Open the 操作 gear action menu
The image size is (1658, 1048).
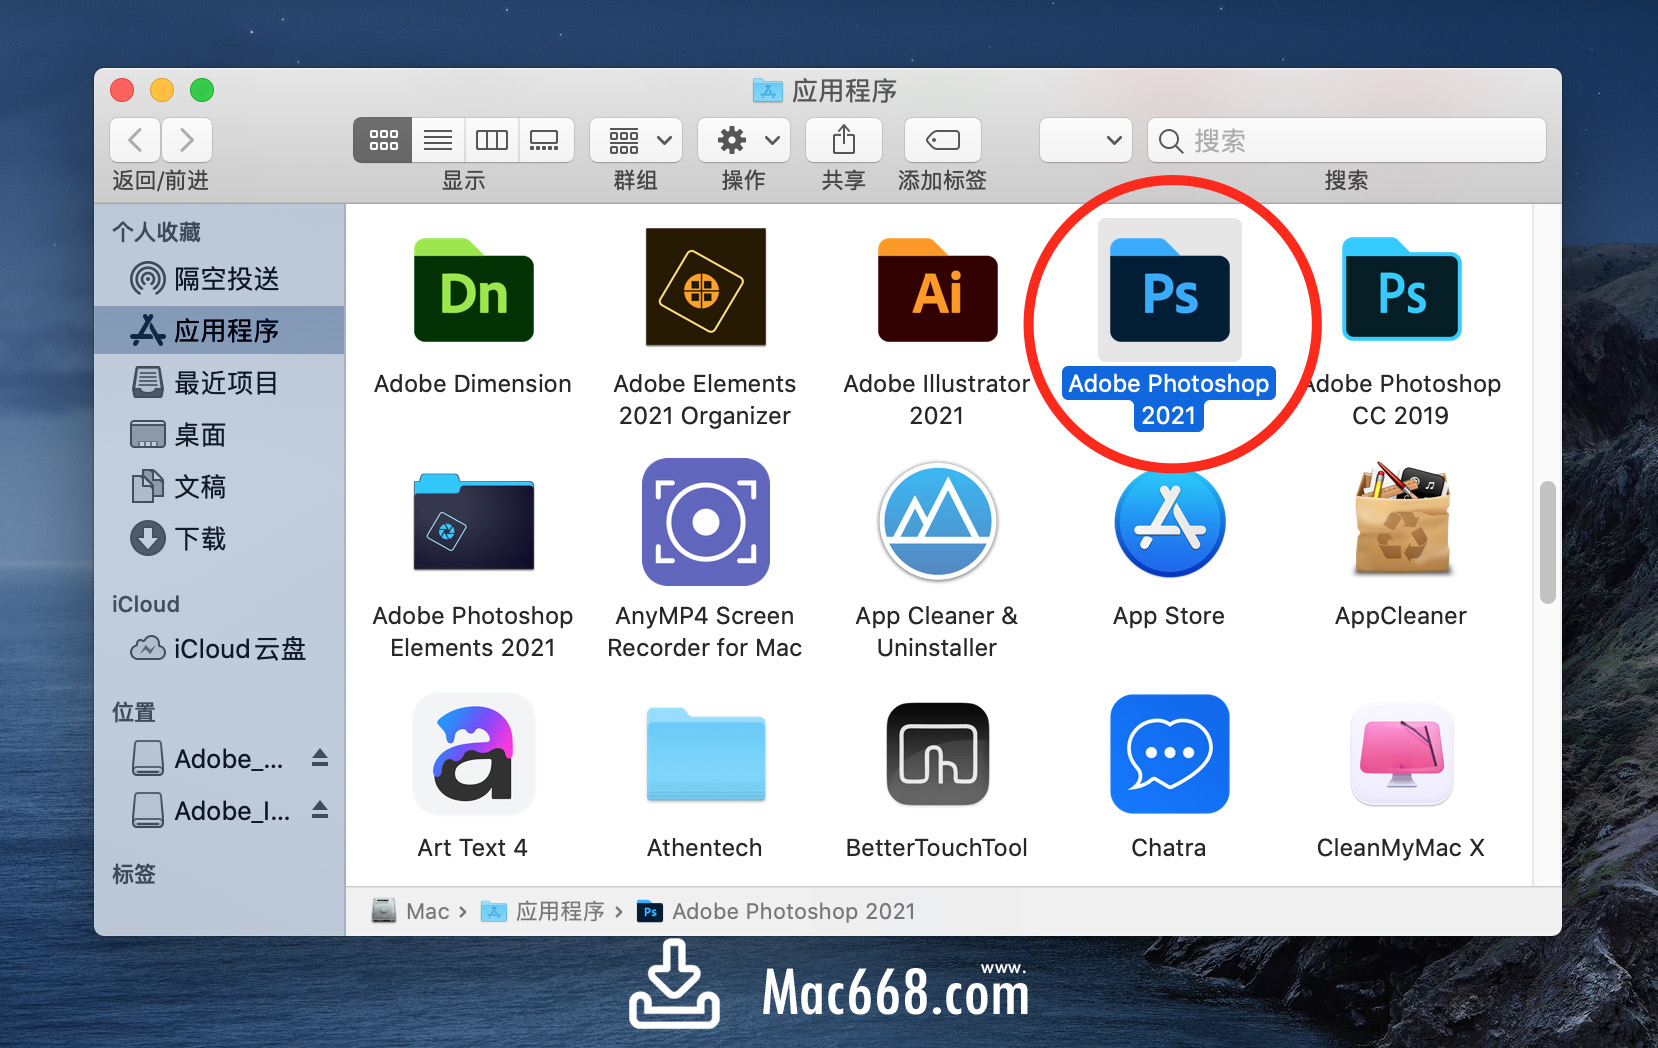coord(744,140)
